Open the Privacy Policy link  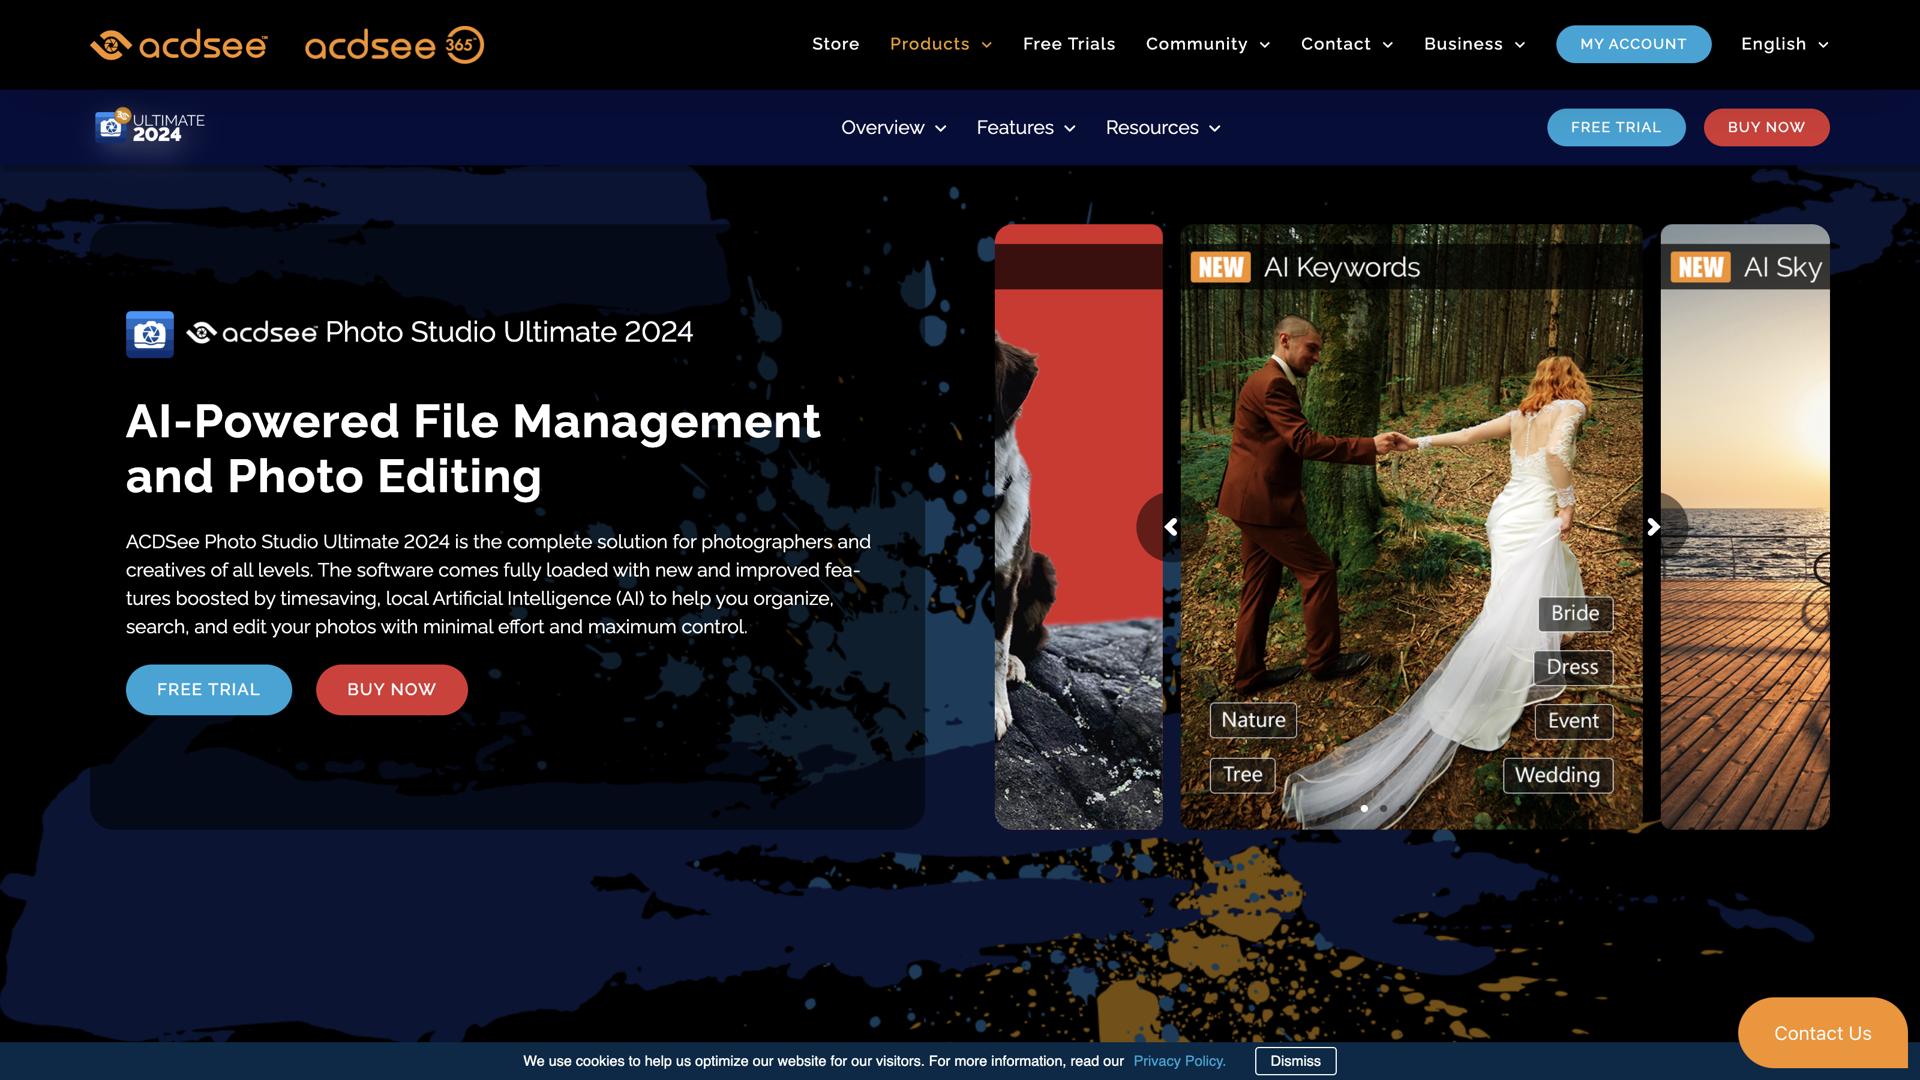coord(1179,1061)
